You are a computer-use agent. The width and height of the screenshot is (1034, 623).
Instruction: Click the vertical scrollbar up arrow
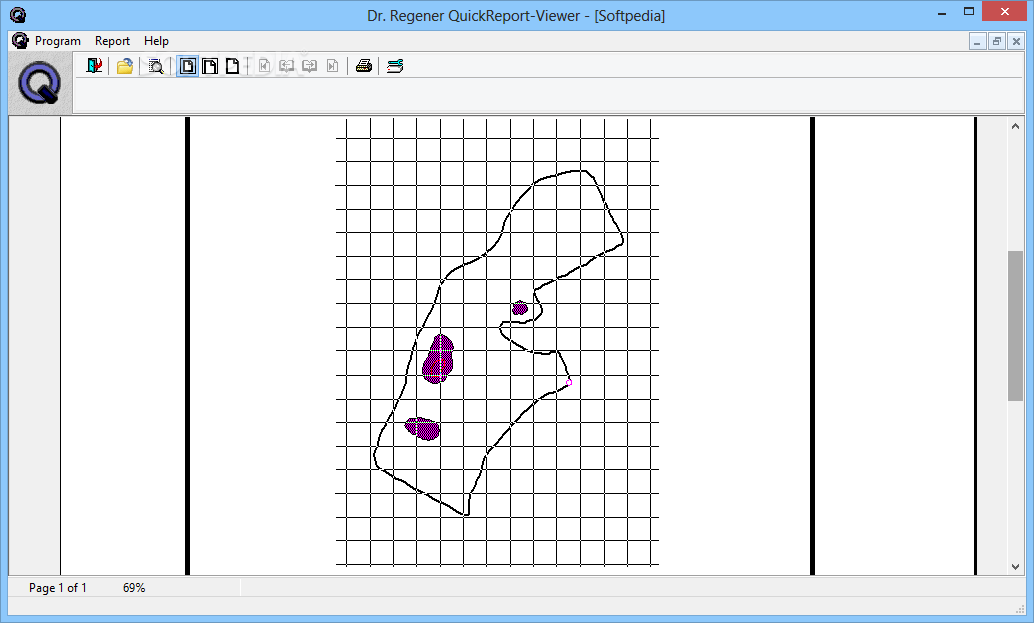[x=1016, y=126]
